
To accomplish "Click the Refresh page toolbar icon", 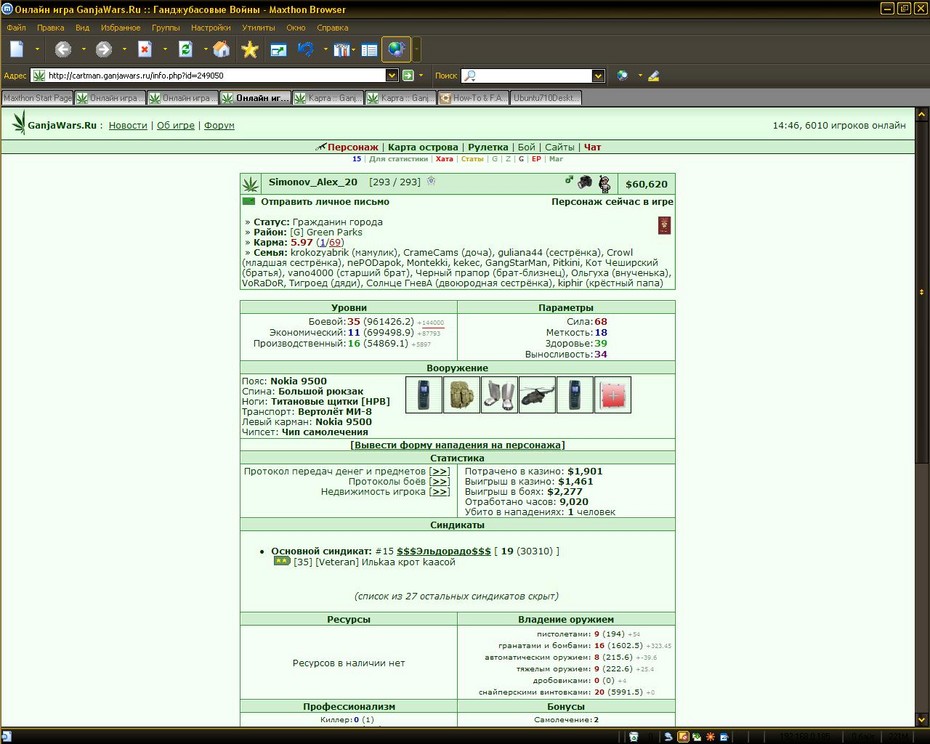I will [186, 49].
